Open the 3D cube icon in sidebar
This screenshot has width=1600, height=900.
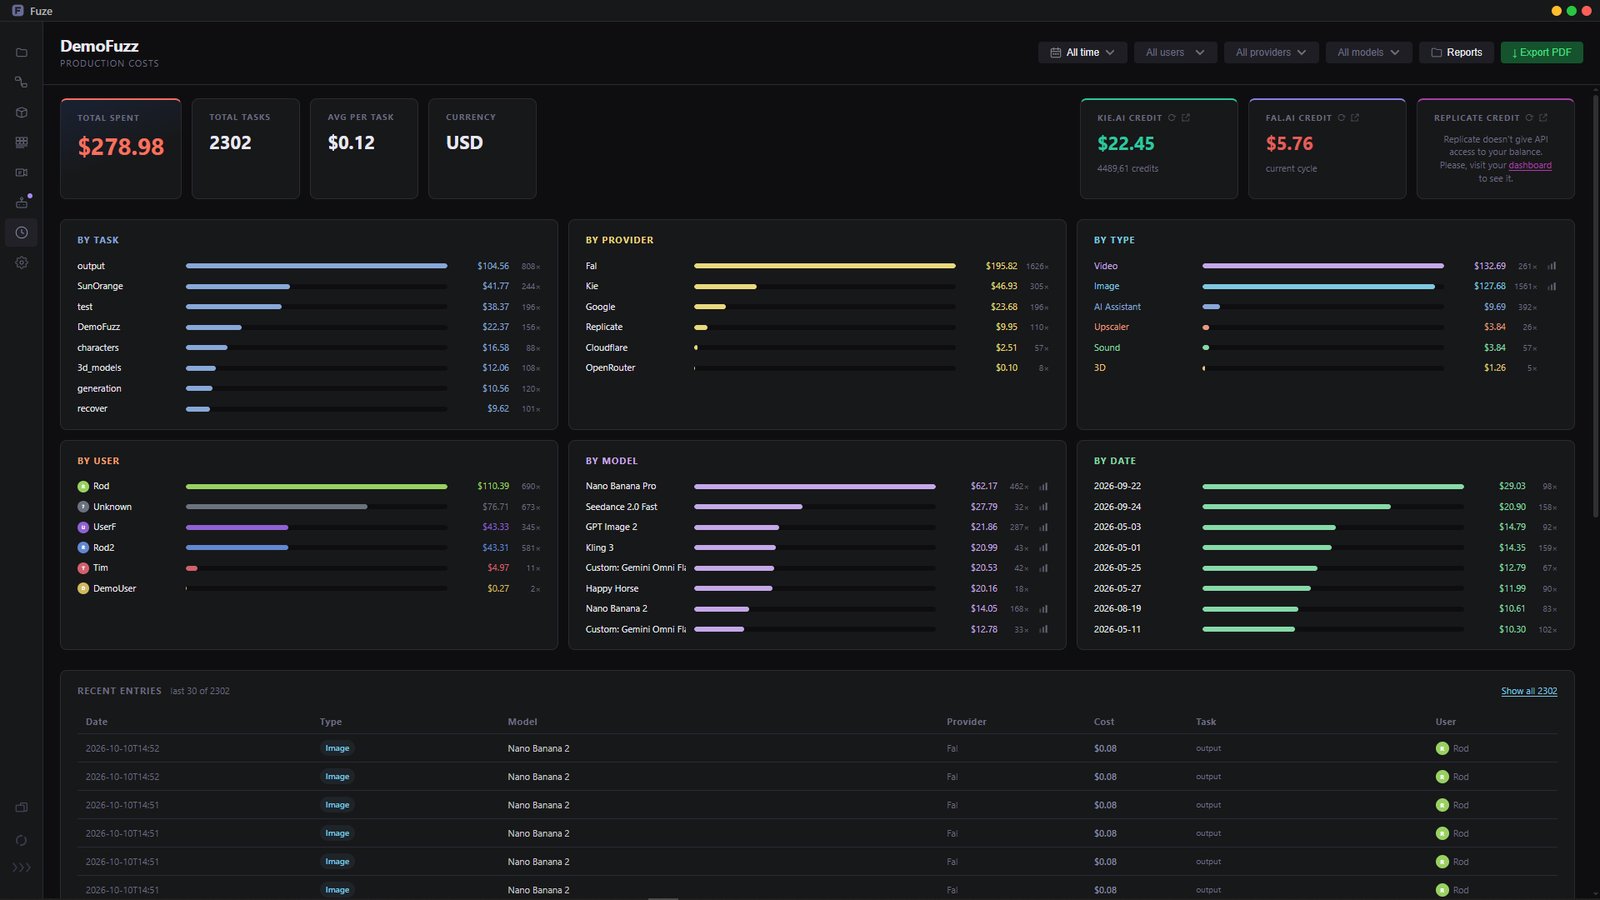[21, 112]
